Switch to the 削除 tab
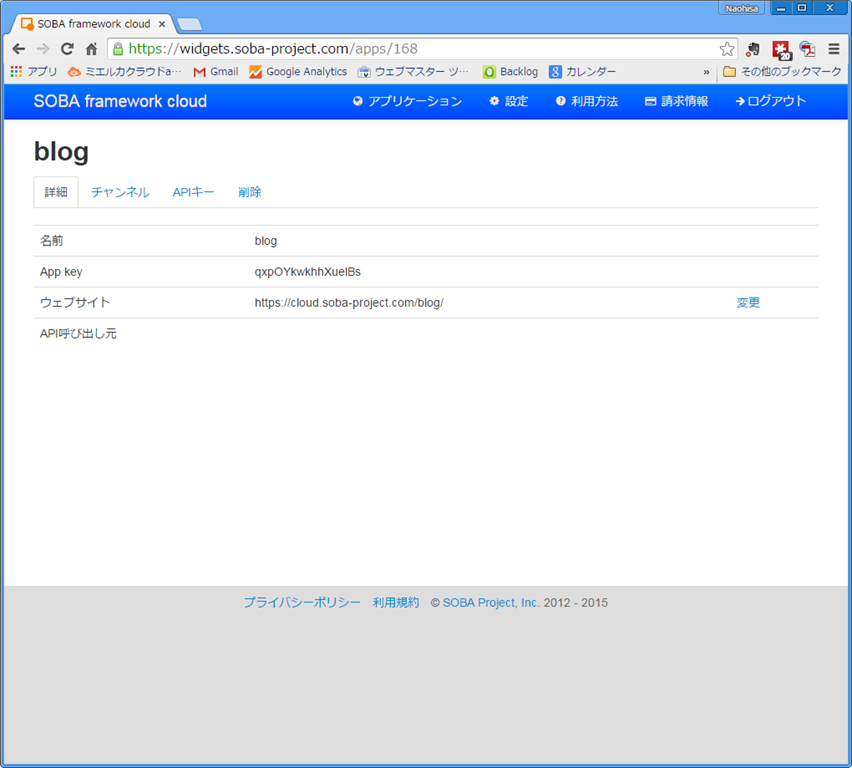 (x=249, y=192)
